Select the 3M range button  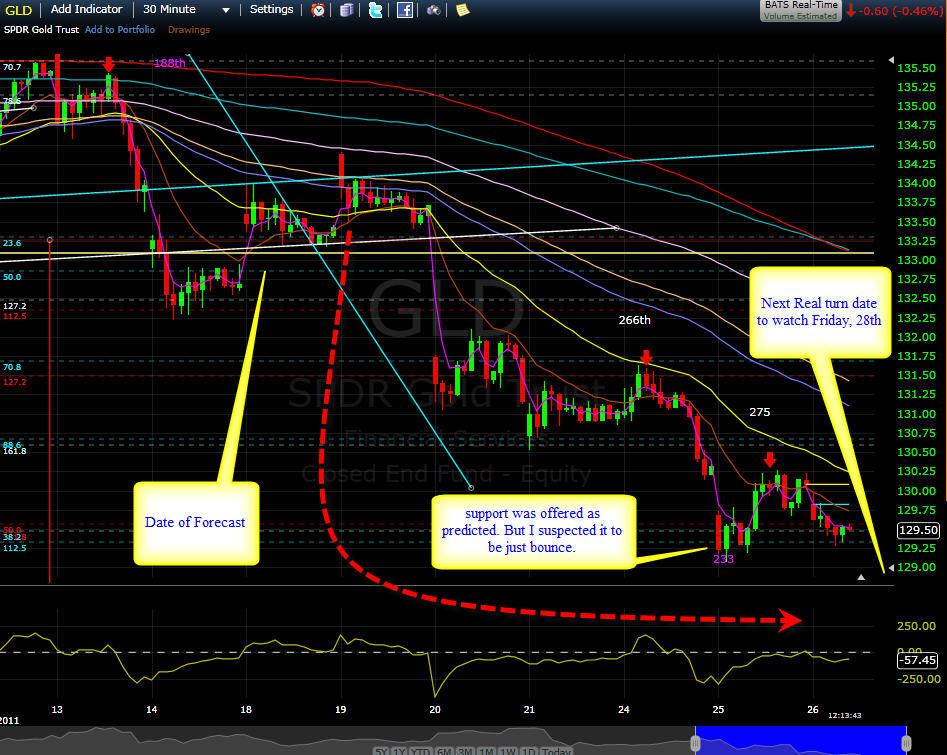(x=465, y=751)
